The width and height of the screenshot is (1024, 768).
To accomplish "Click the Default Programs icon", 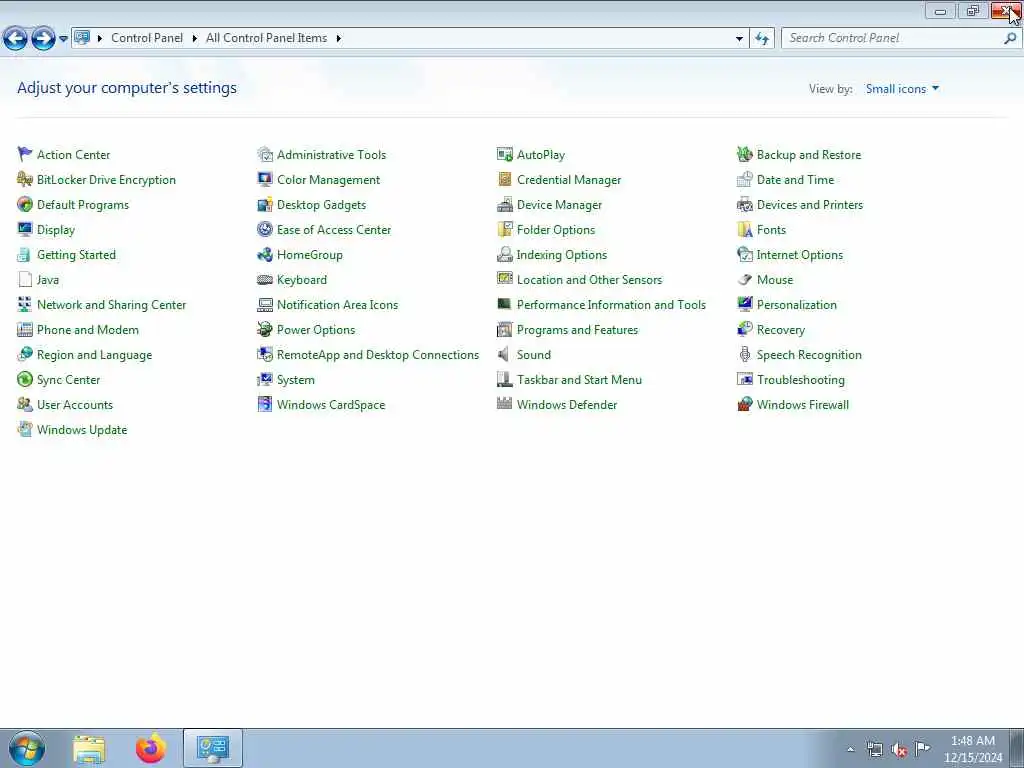I will click(x=25, y=204).
